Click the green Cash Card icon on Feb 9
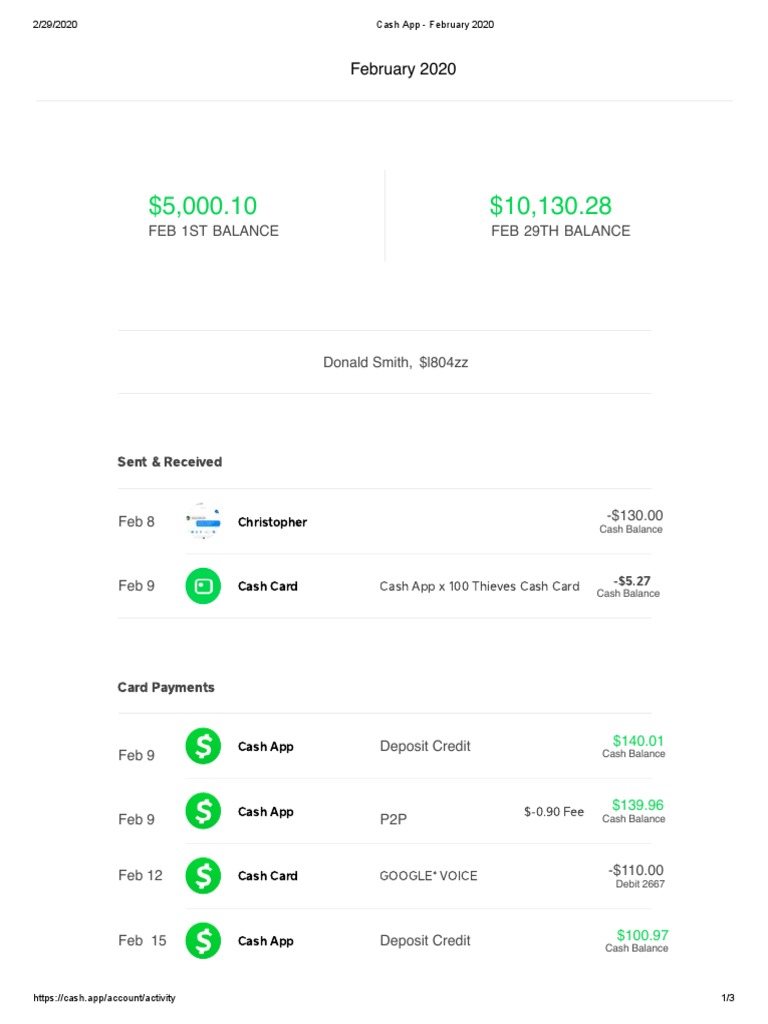768x1024 pixels. 203,586
